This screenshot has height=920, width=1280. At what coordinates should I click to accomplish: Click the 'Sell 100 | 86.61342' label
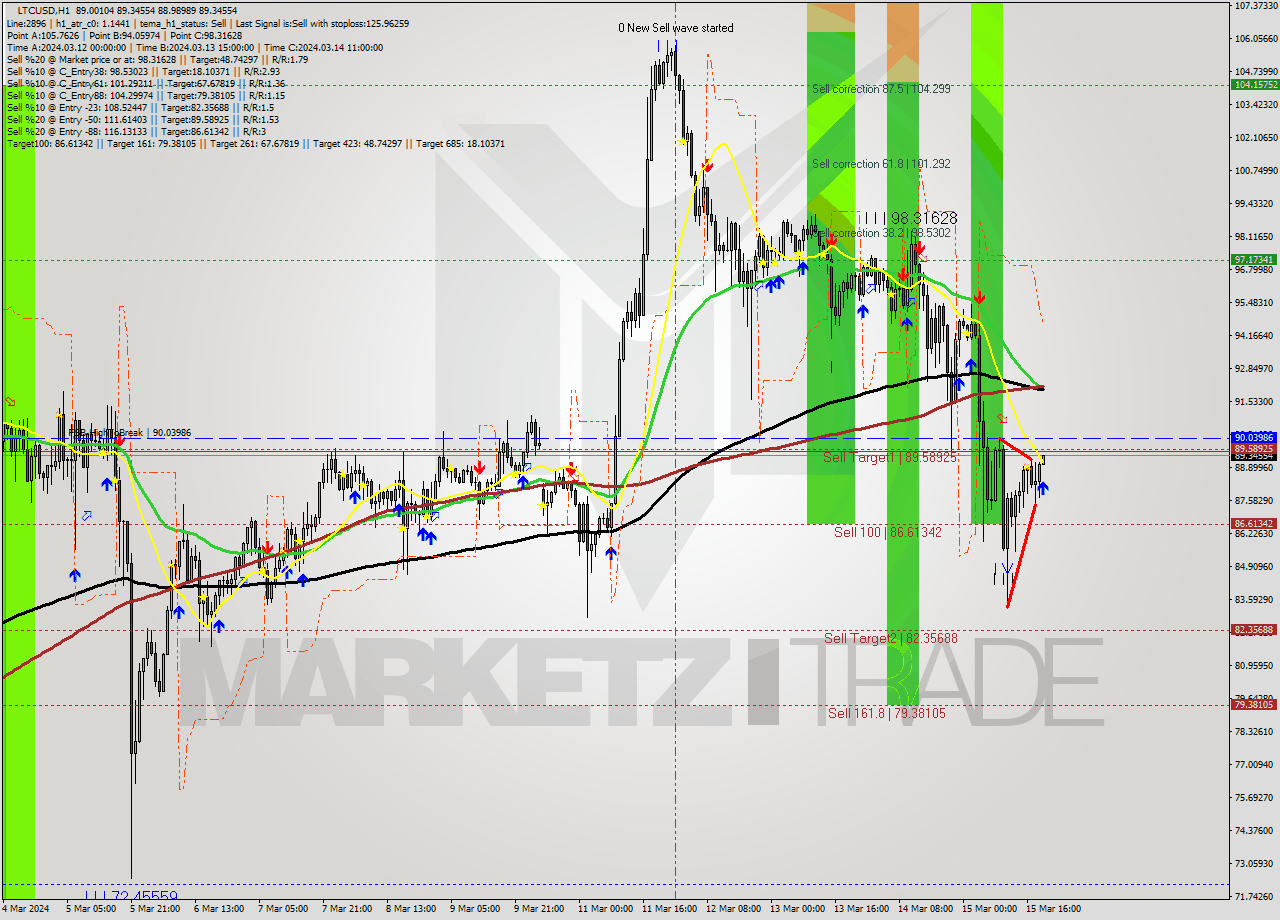tap(888, 532)
